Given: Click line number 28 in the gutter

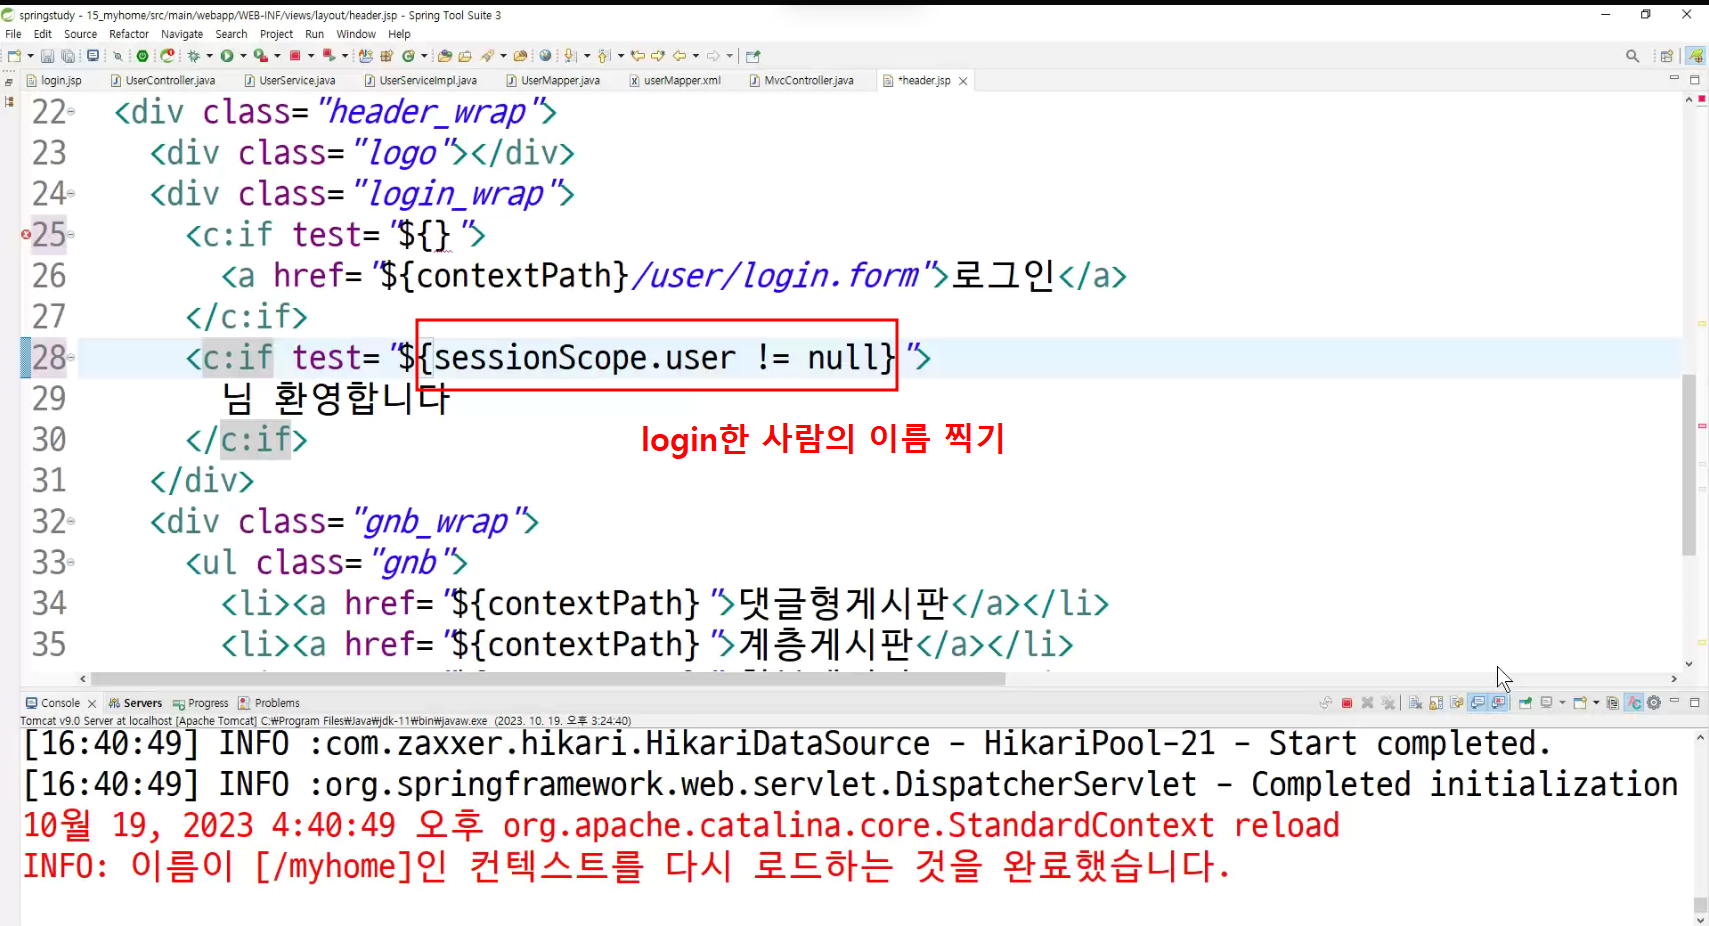Looking at the screenshot, I should pos(49,357).
